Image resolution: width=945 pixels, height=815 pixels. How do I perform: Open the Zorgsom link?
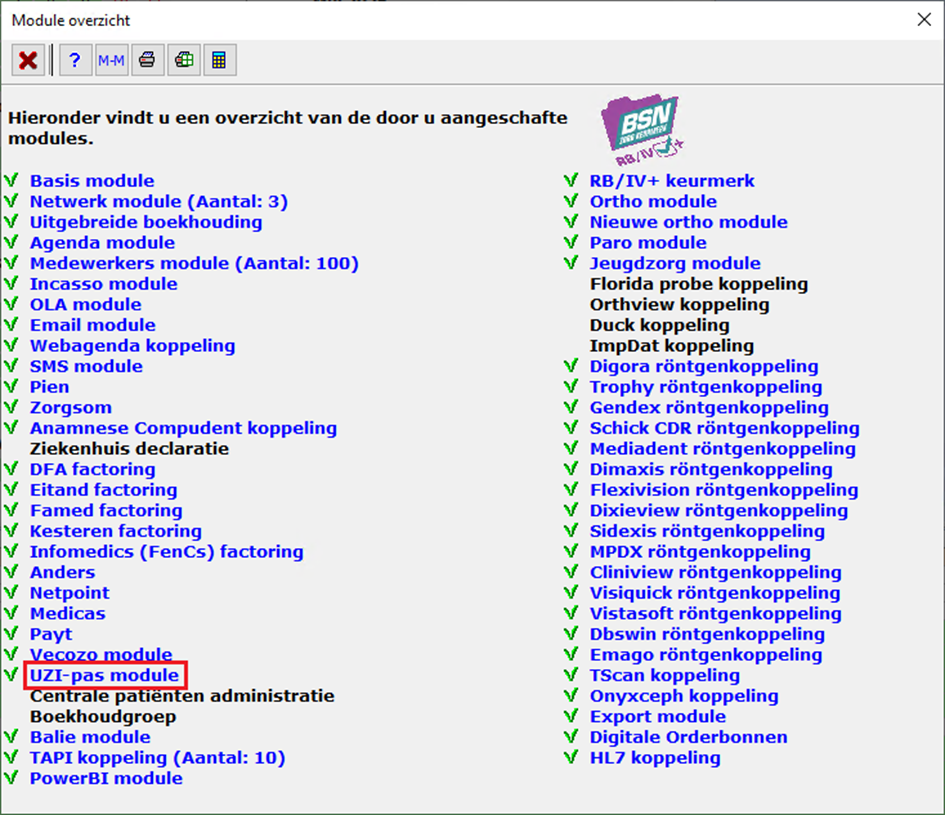tap(71, 408)
